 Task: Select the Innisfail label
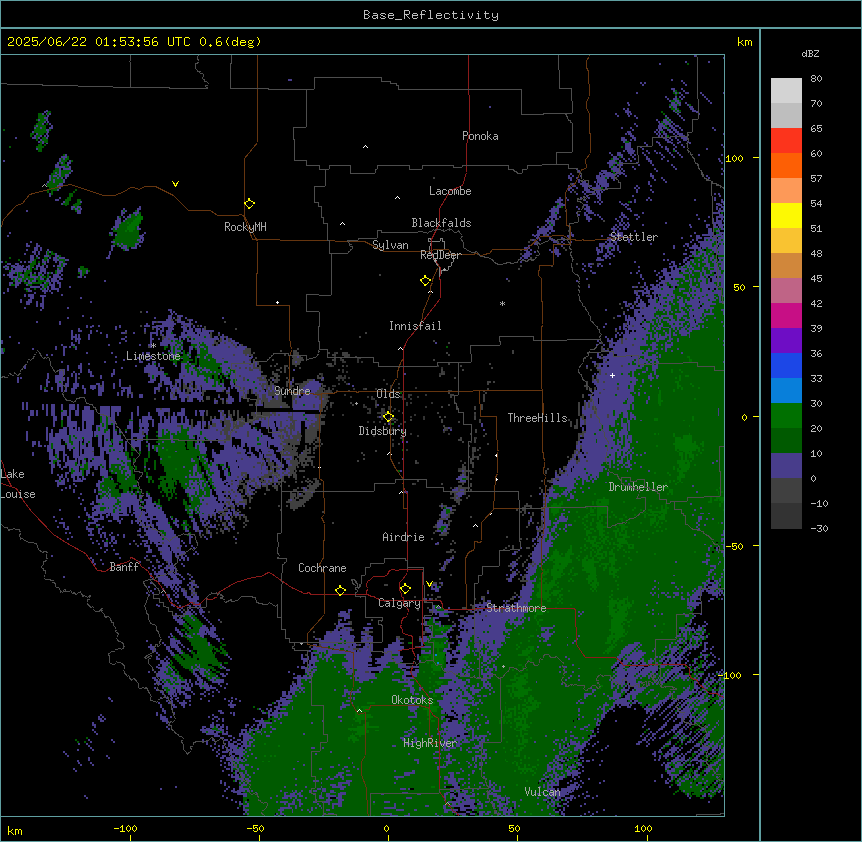415,326
